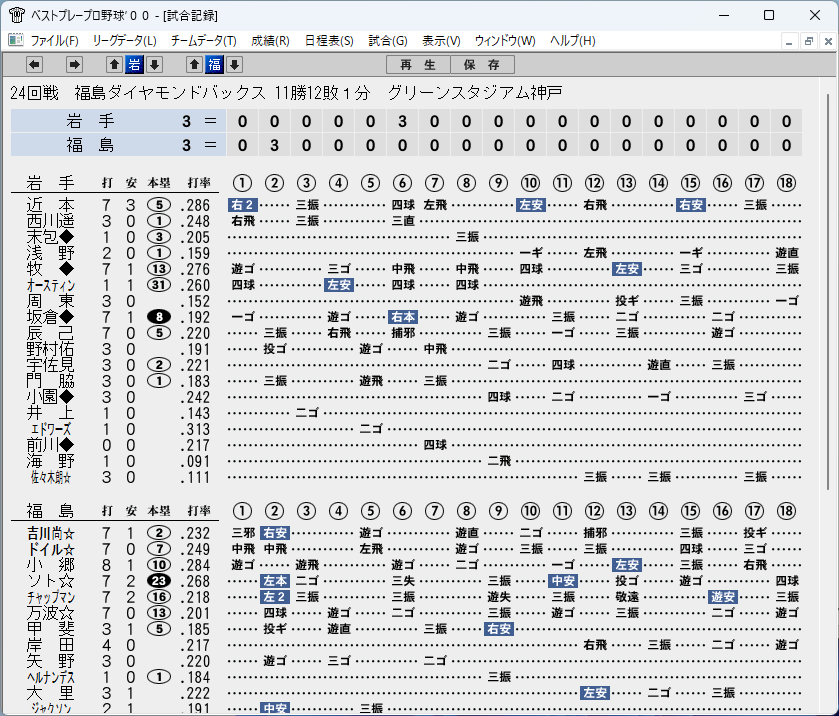Click the app icon in the menu bar

pos(16,40)
